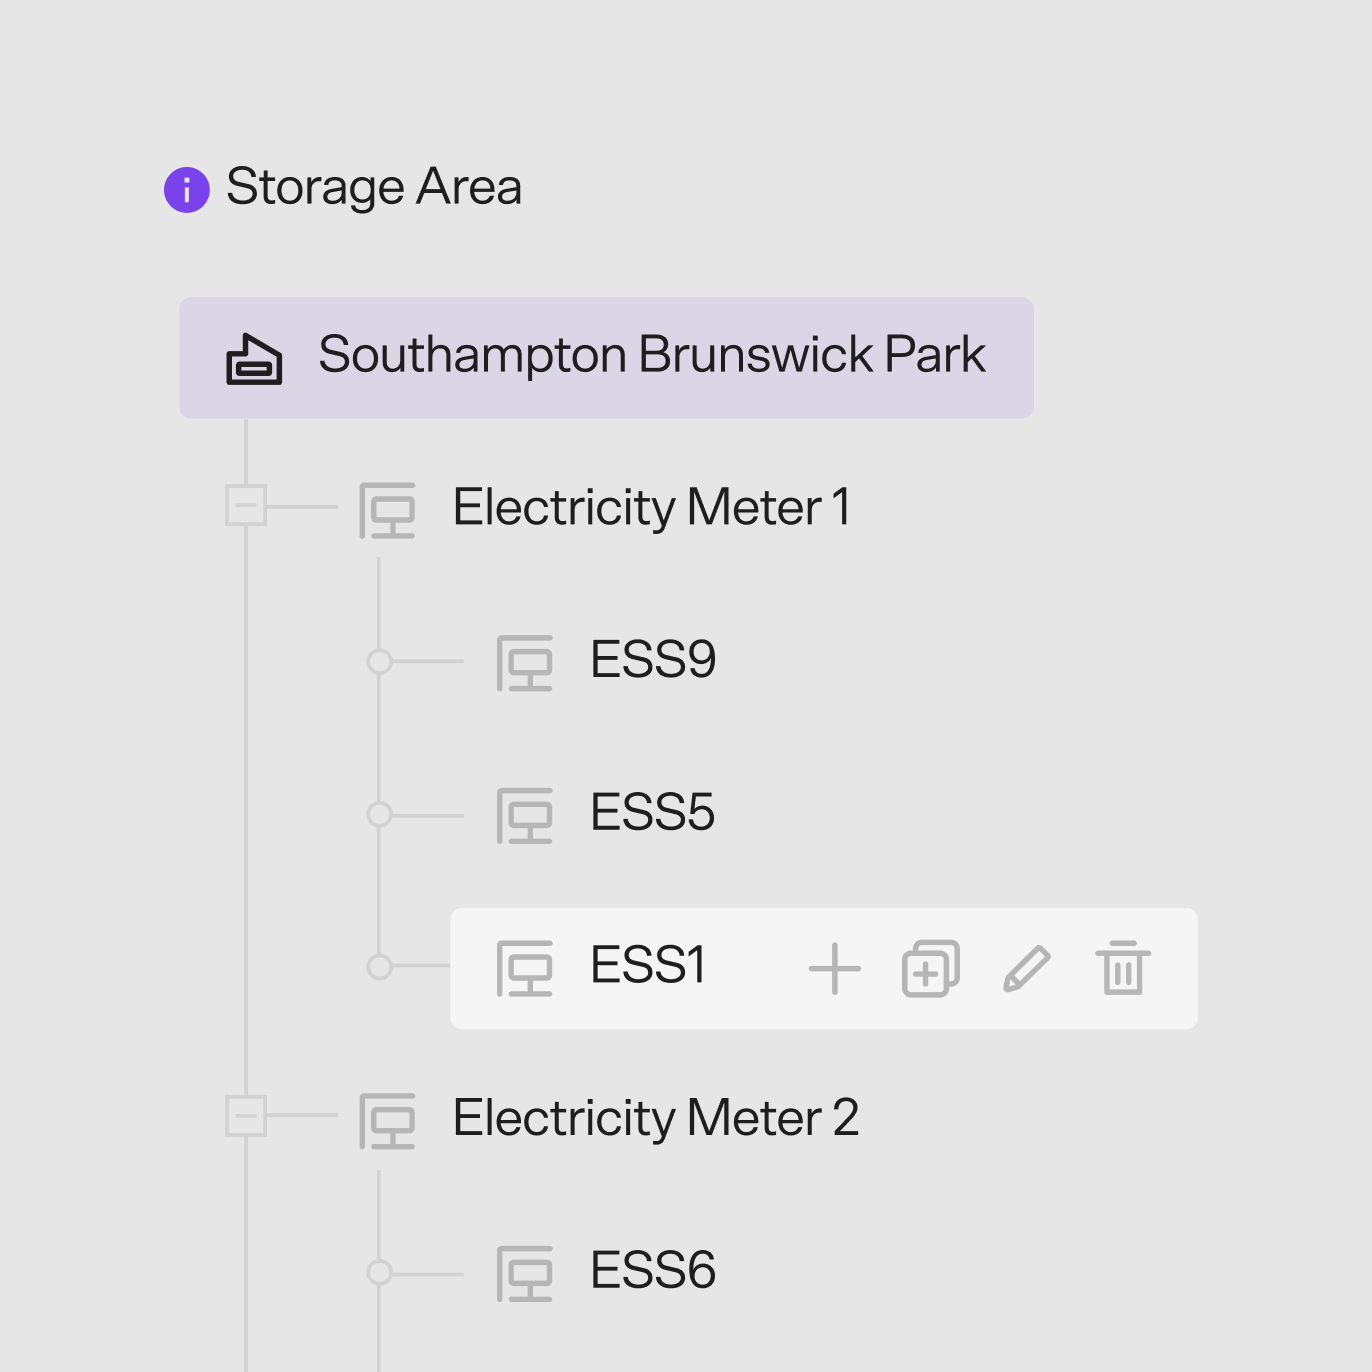The image size is (1372, 1372).
Task: Click the purple info icon beside Storage Area
Action: coord(187,189)
